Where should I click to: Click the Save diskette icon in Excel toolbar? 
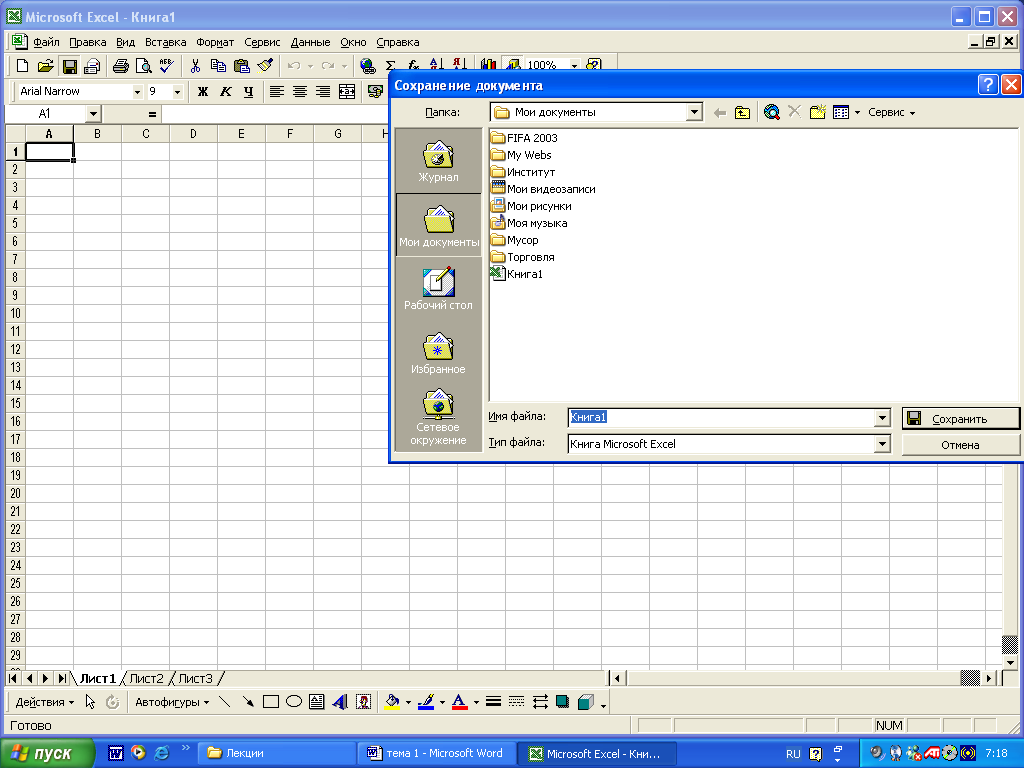[x=69, y=65]
